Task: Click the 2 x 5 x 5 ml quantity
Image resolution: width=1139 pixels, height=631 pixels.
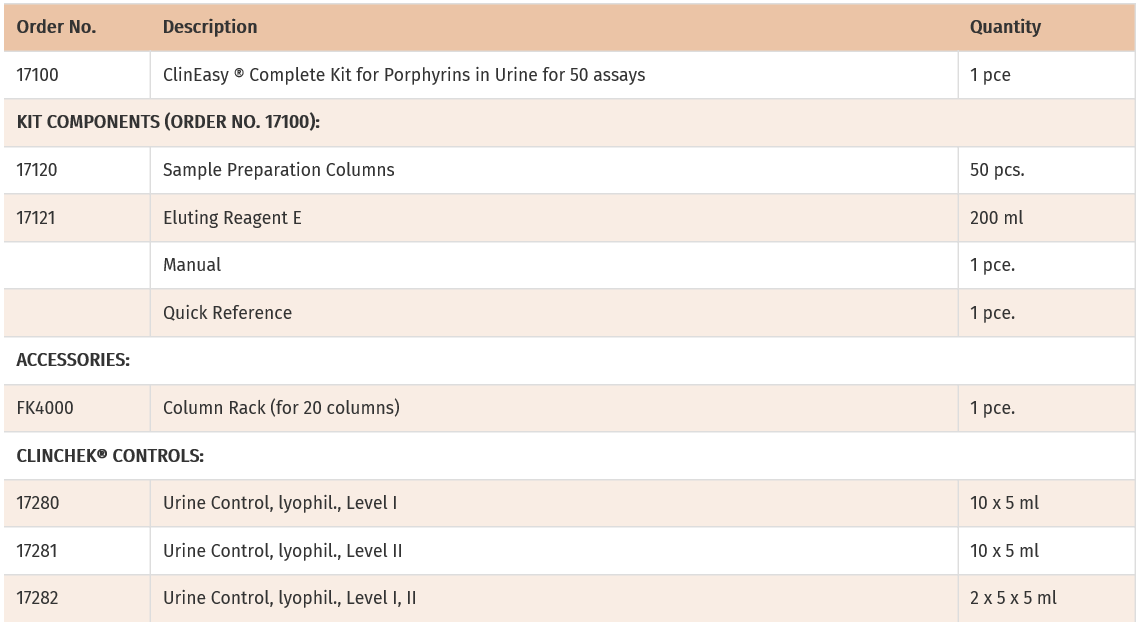Action: [x=1013, y=598]
